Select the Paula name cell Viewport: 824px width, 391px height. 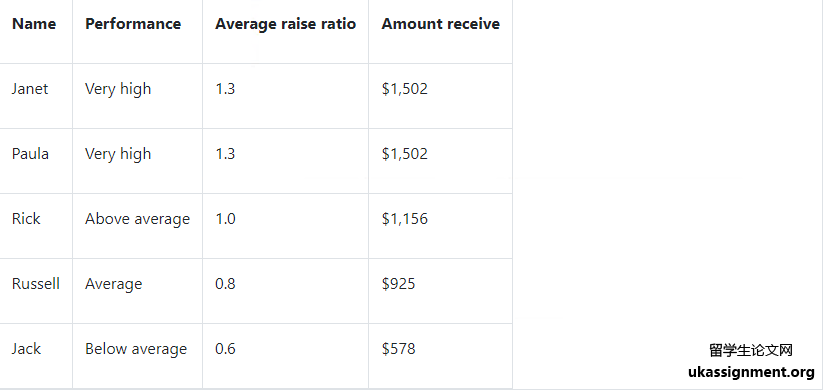point(30,154)
